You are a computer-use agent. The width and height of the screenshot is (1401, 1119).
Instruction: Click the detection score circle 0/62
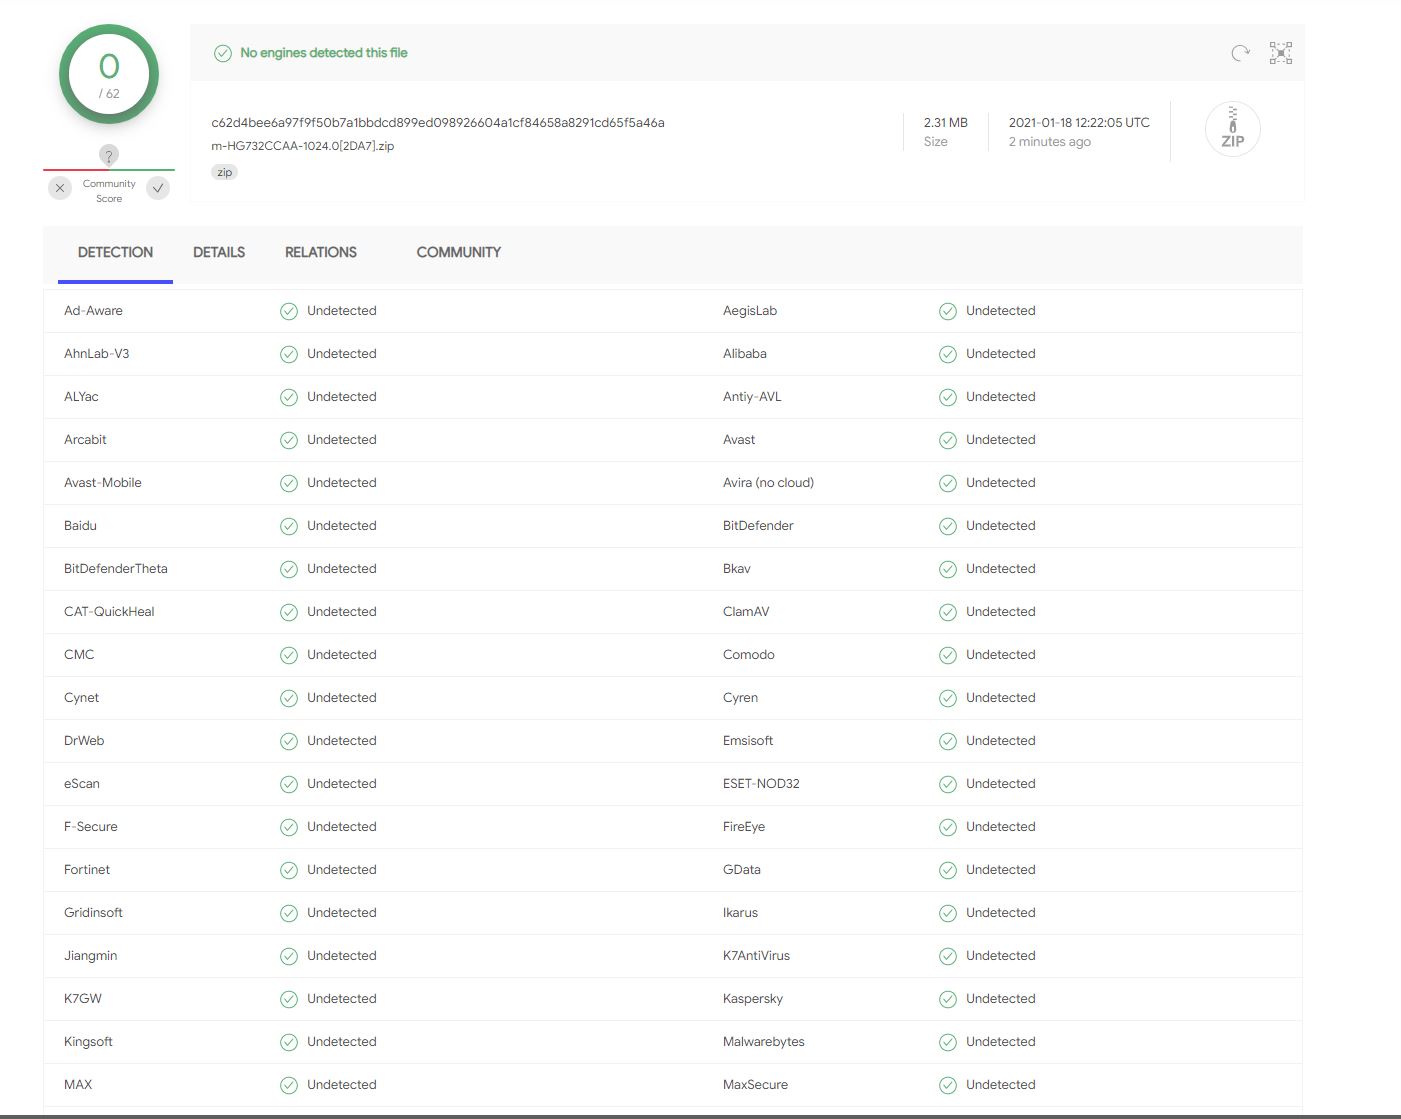[x=109, y=74]
